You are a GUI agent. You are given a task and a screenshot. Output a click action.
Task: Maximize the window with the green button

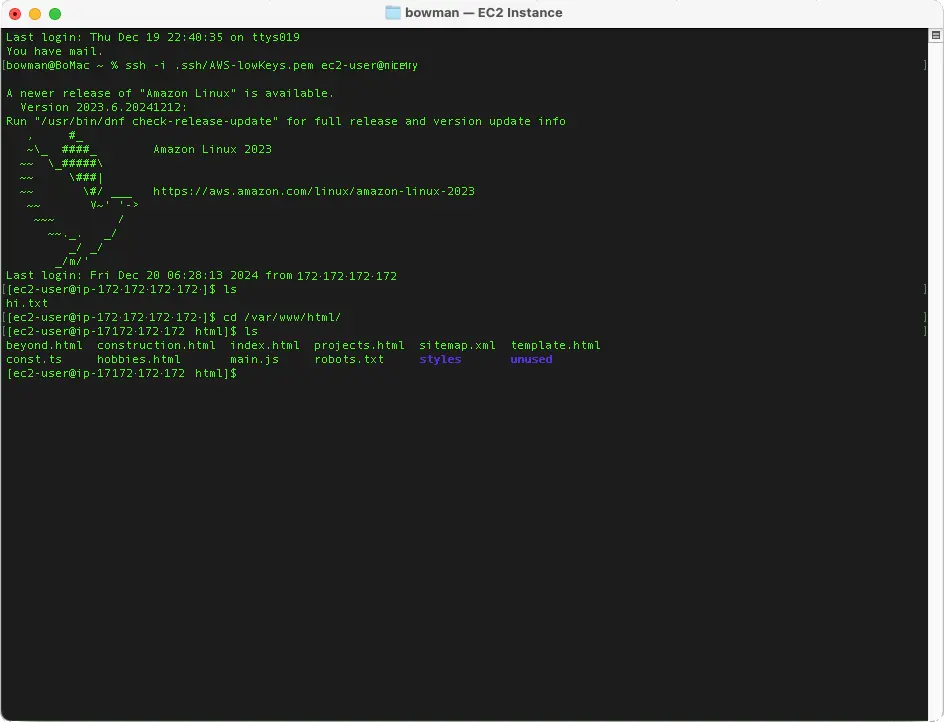pos(55,14)
